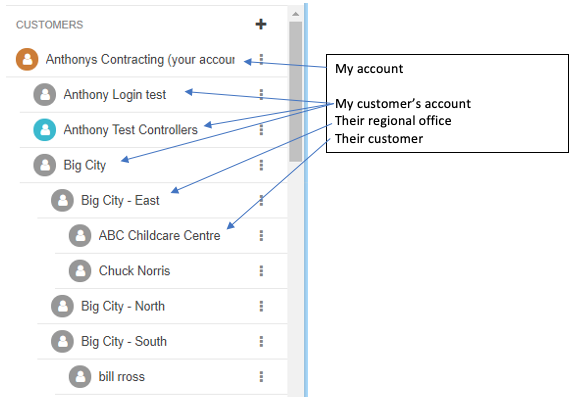Click the scrollbar up arrow in the customers panel

click(x=295, y=14)
